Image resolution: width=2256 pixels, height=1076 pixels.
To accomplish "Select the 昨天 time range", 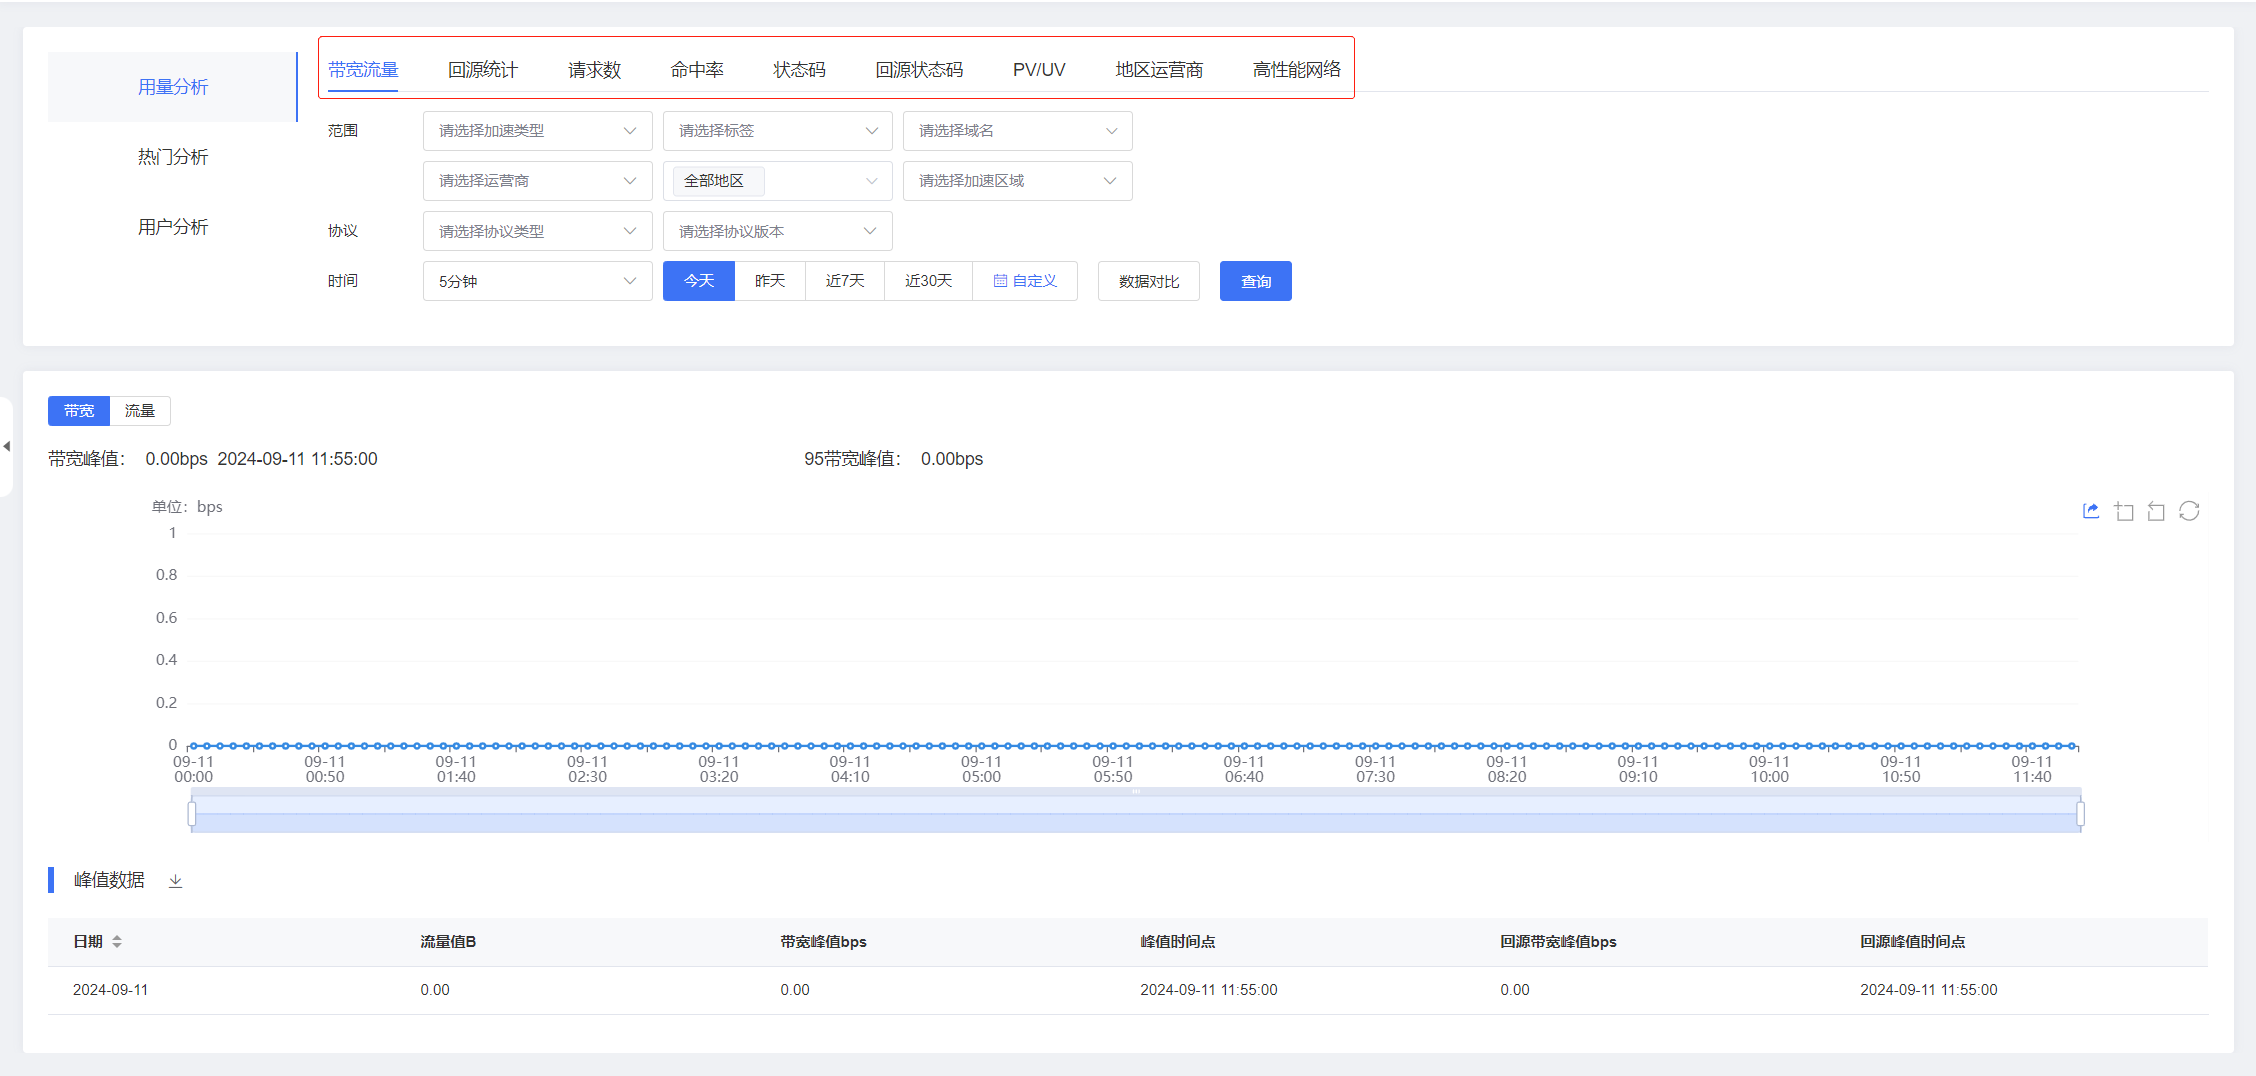I will 770,281.
